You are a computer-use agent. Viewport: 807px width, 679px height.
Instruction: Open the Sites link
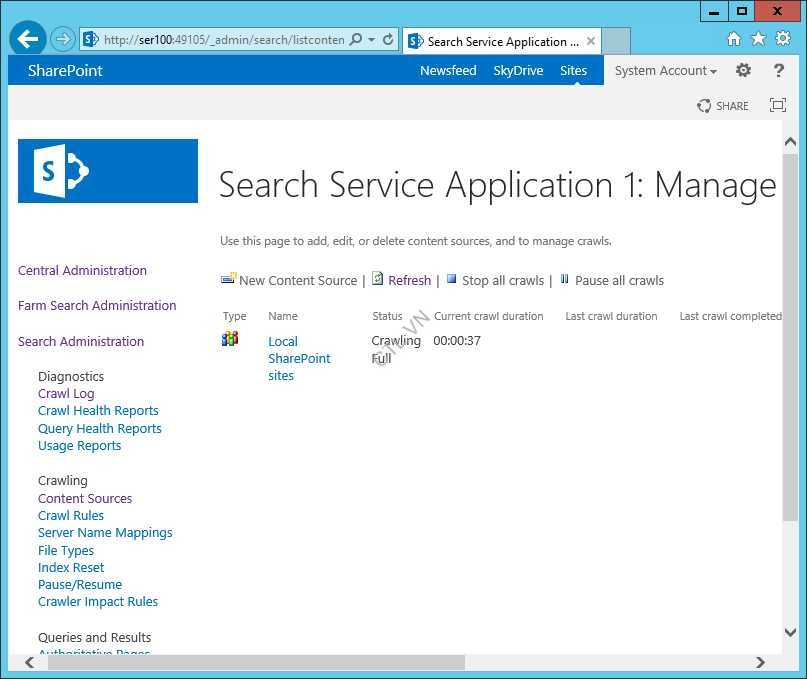tap(573, 71)
